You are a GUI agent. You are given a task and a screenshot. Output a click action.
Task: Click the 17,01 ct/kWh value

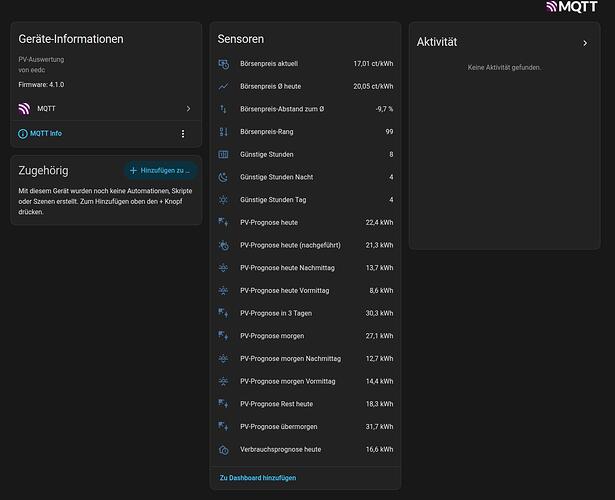coord(373,64)
